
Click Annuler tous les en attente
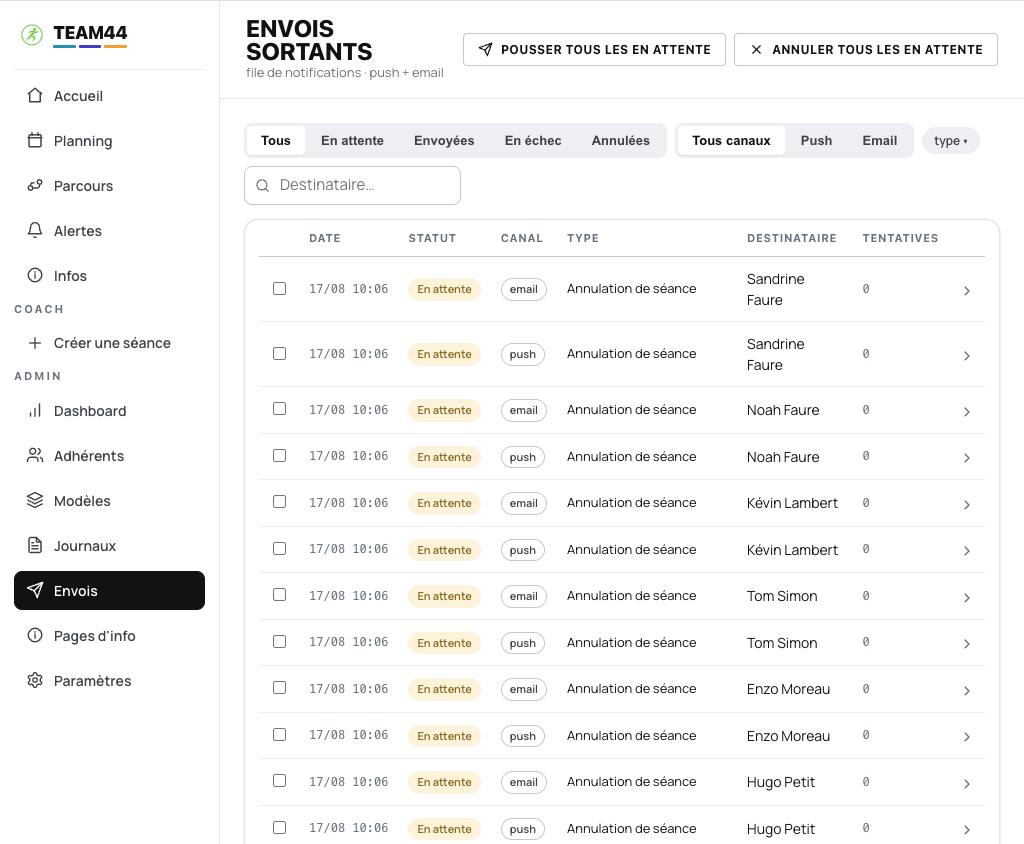click(865, 50)
